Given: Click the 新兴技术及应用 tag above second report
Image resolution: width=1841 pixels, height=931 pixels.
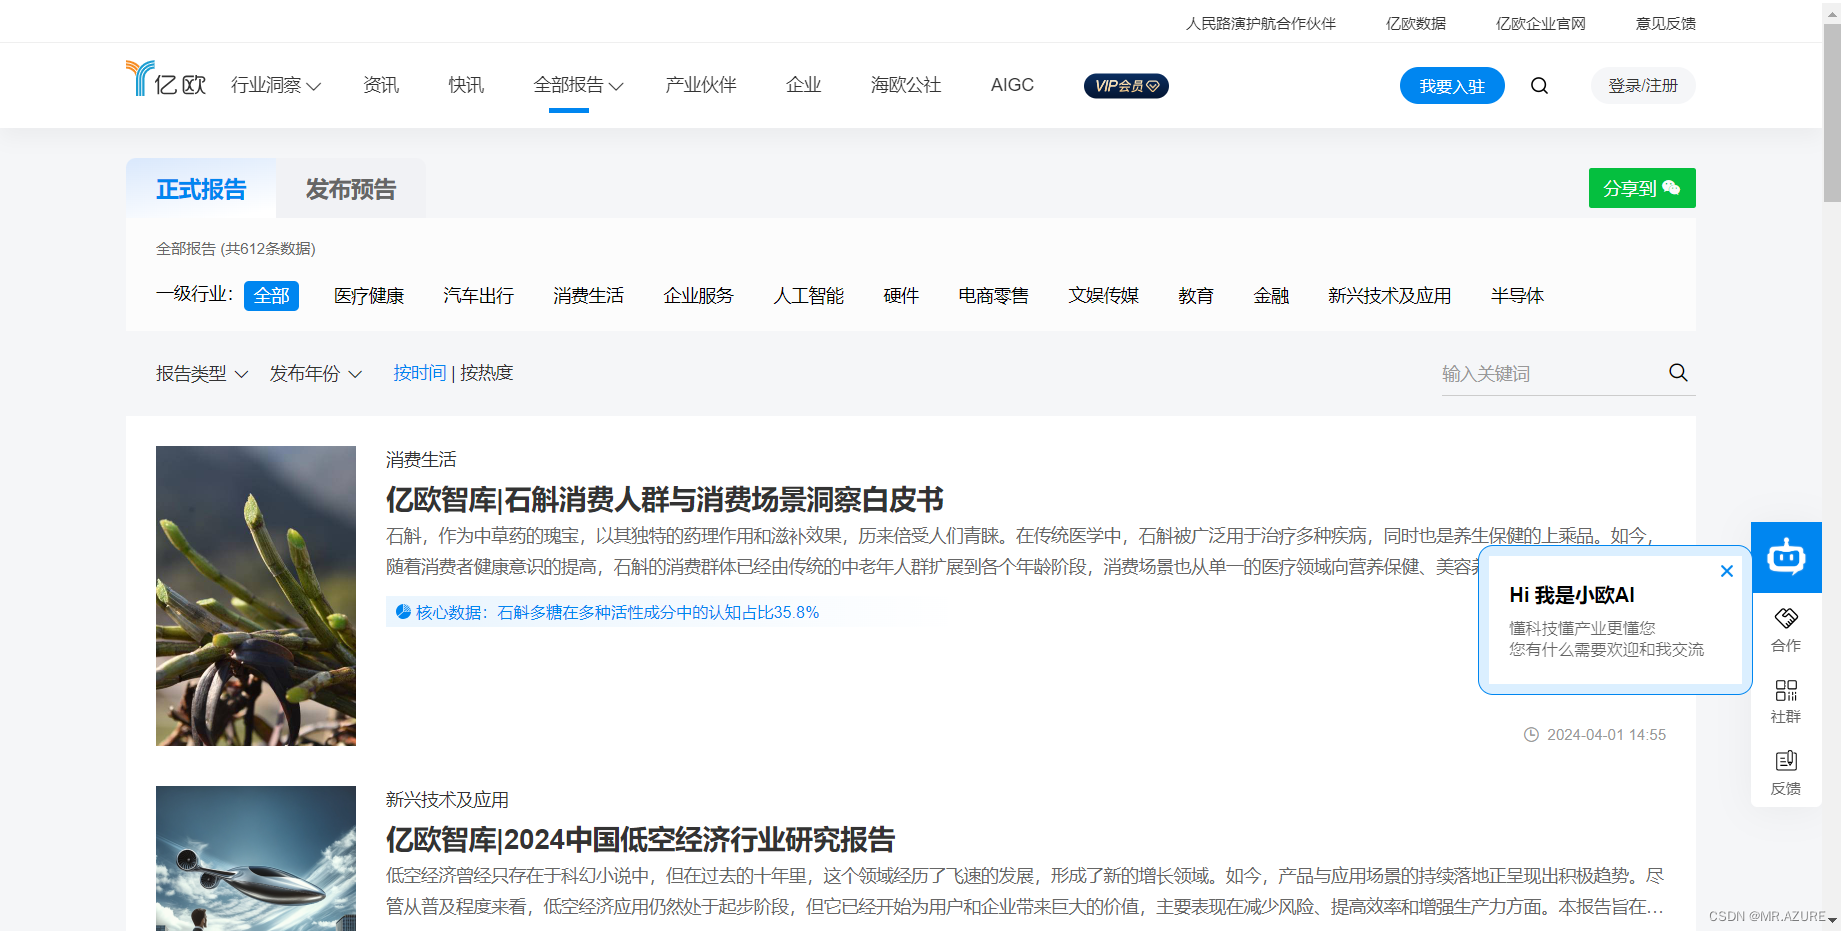Looking at the screenshot, I should (x=447, y=800).
